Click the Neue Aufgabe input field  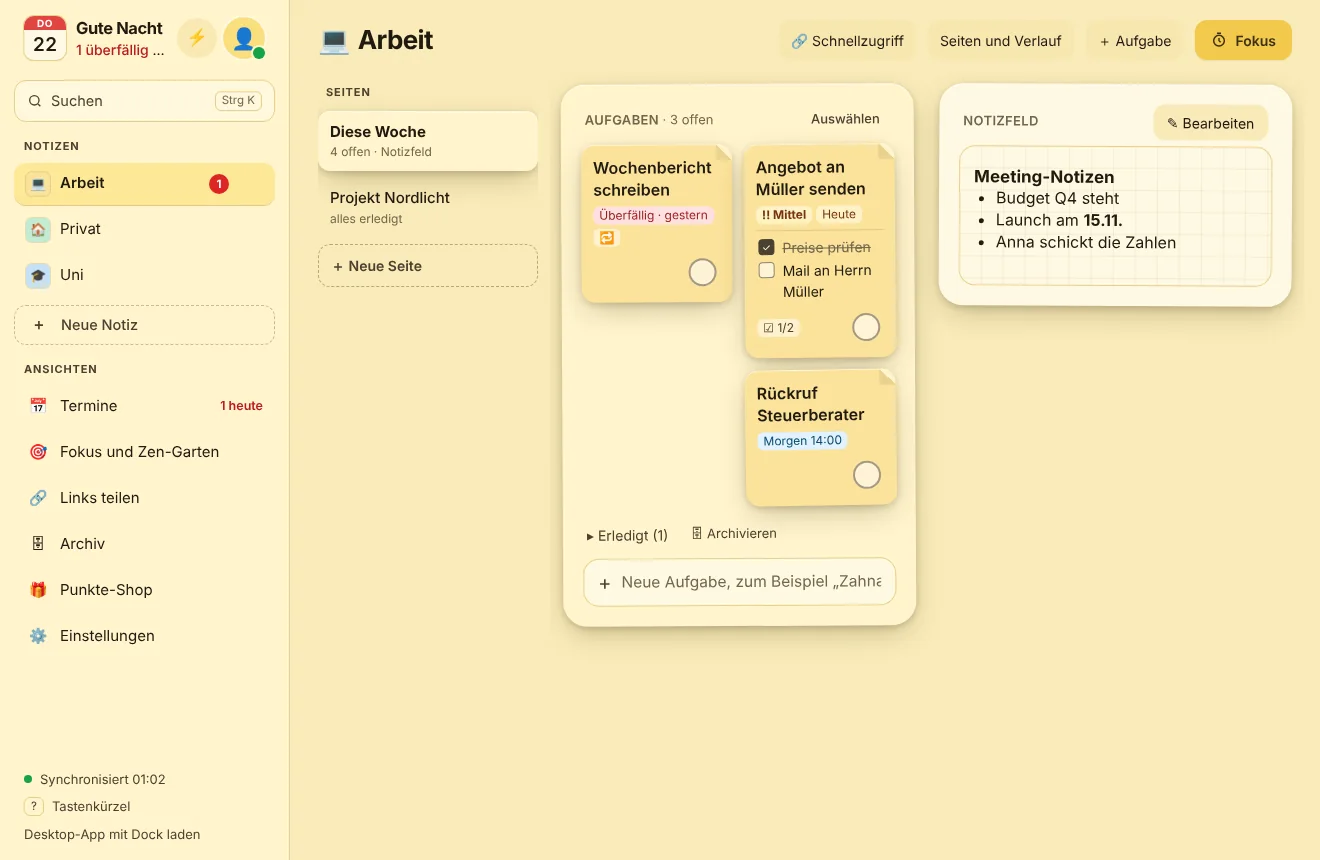[x=739, y=582]
